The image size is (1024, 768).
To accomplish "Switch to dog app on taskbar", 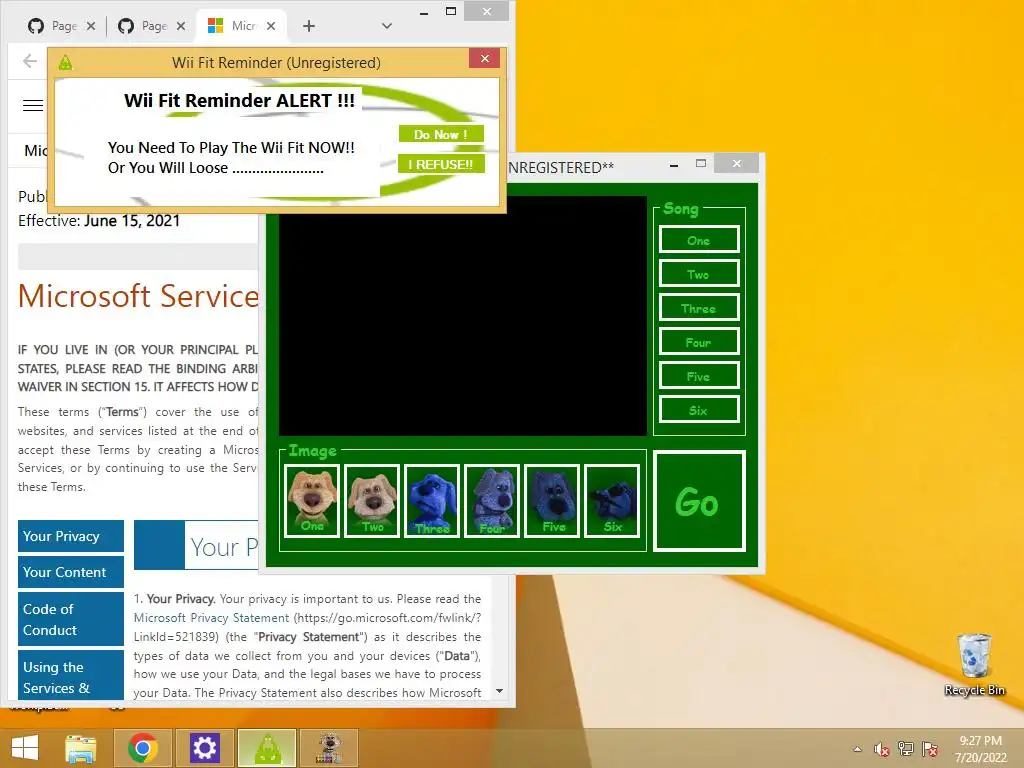I will coord(329,748).
